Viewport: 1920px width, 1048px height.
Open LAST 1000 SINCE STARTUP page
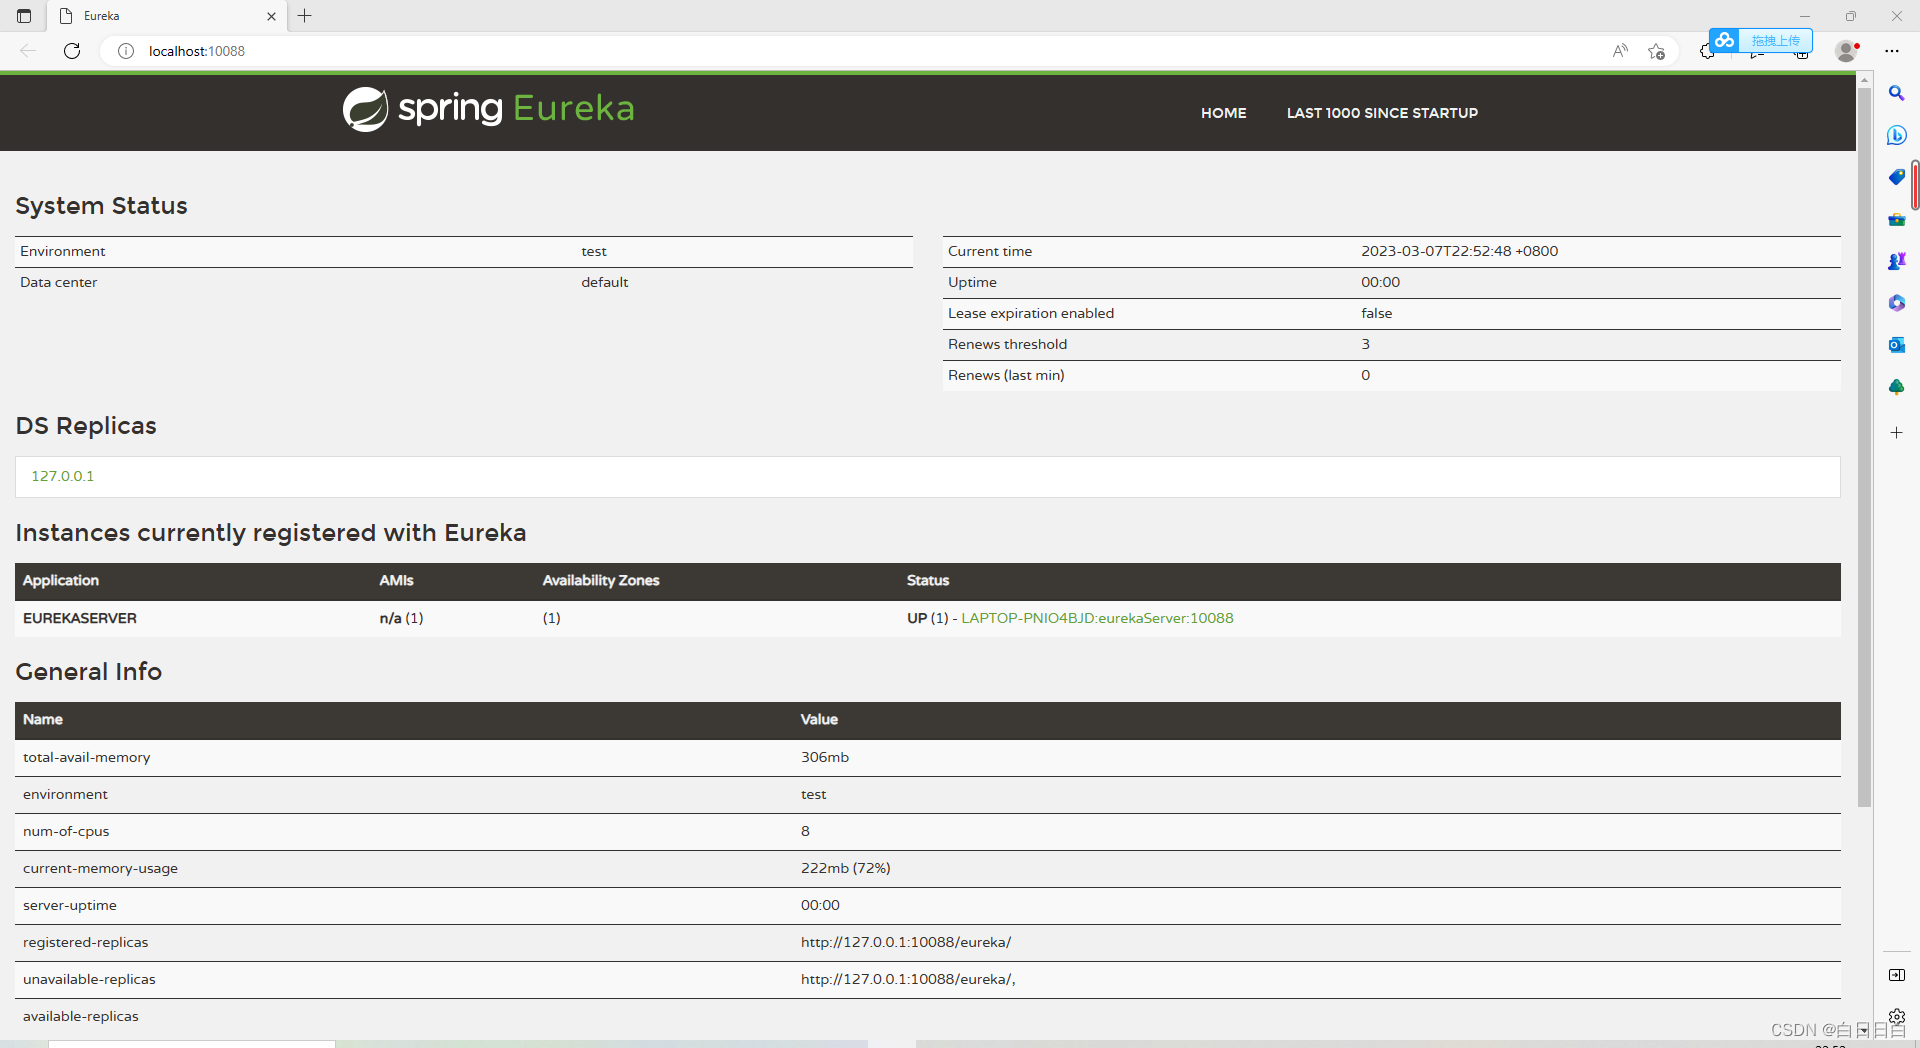[1382, 113]
